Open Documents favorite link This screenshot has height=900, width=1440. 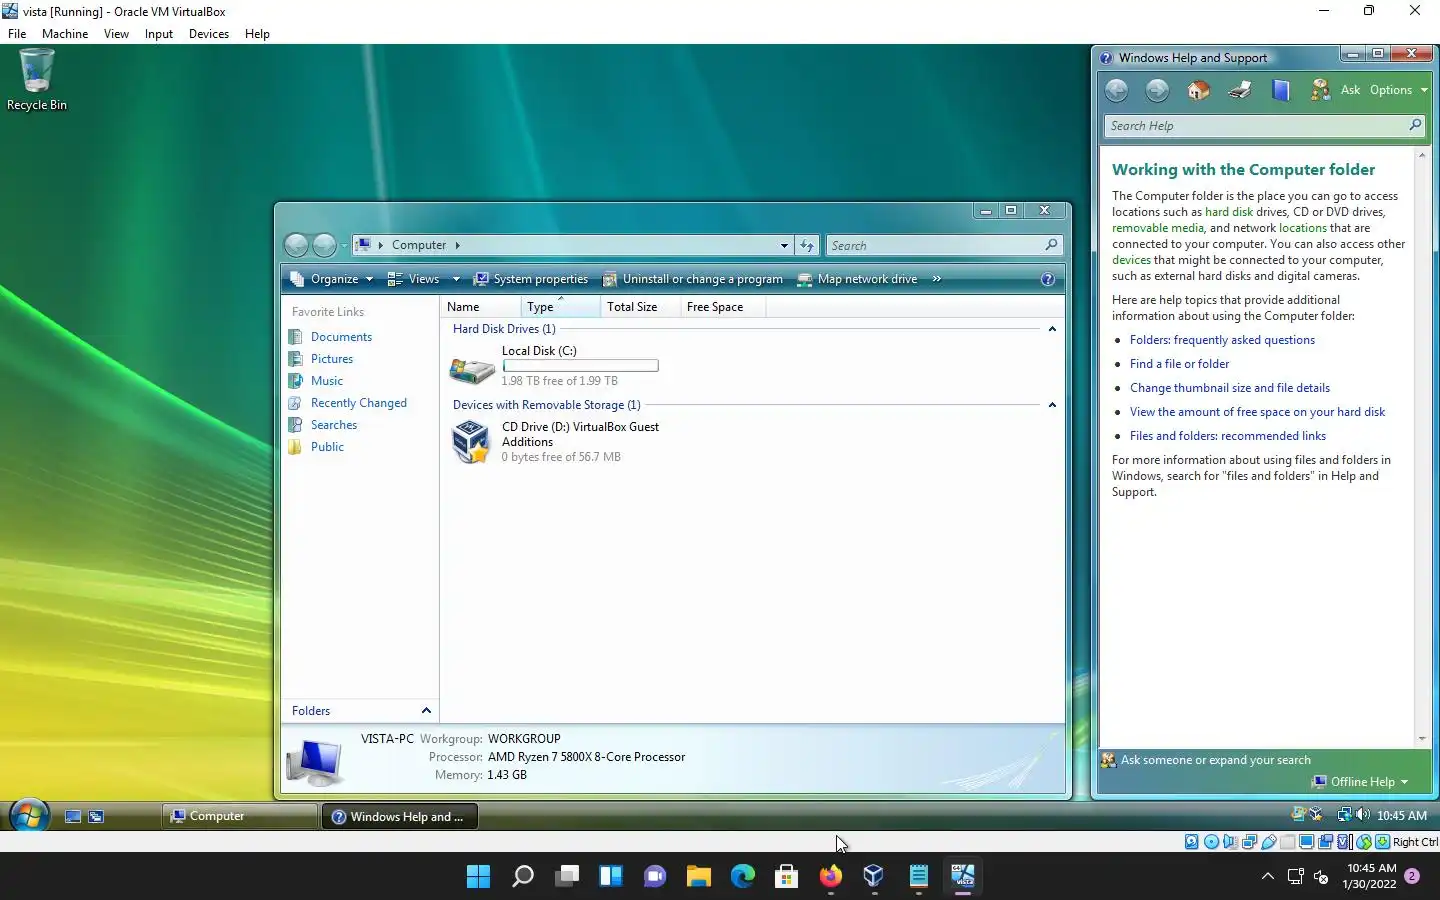(x=341, y=337)
